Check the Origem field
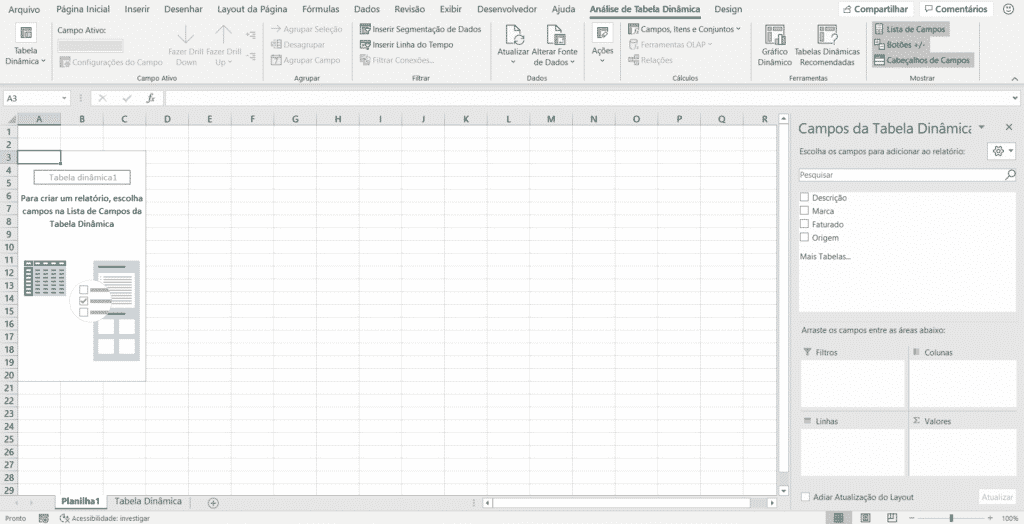1024x524 pixels. coord(805,237)
